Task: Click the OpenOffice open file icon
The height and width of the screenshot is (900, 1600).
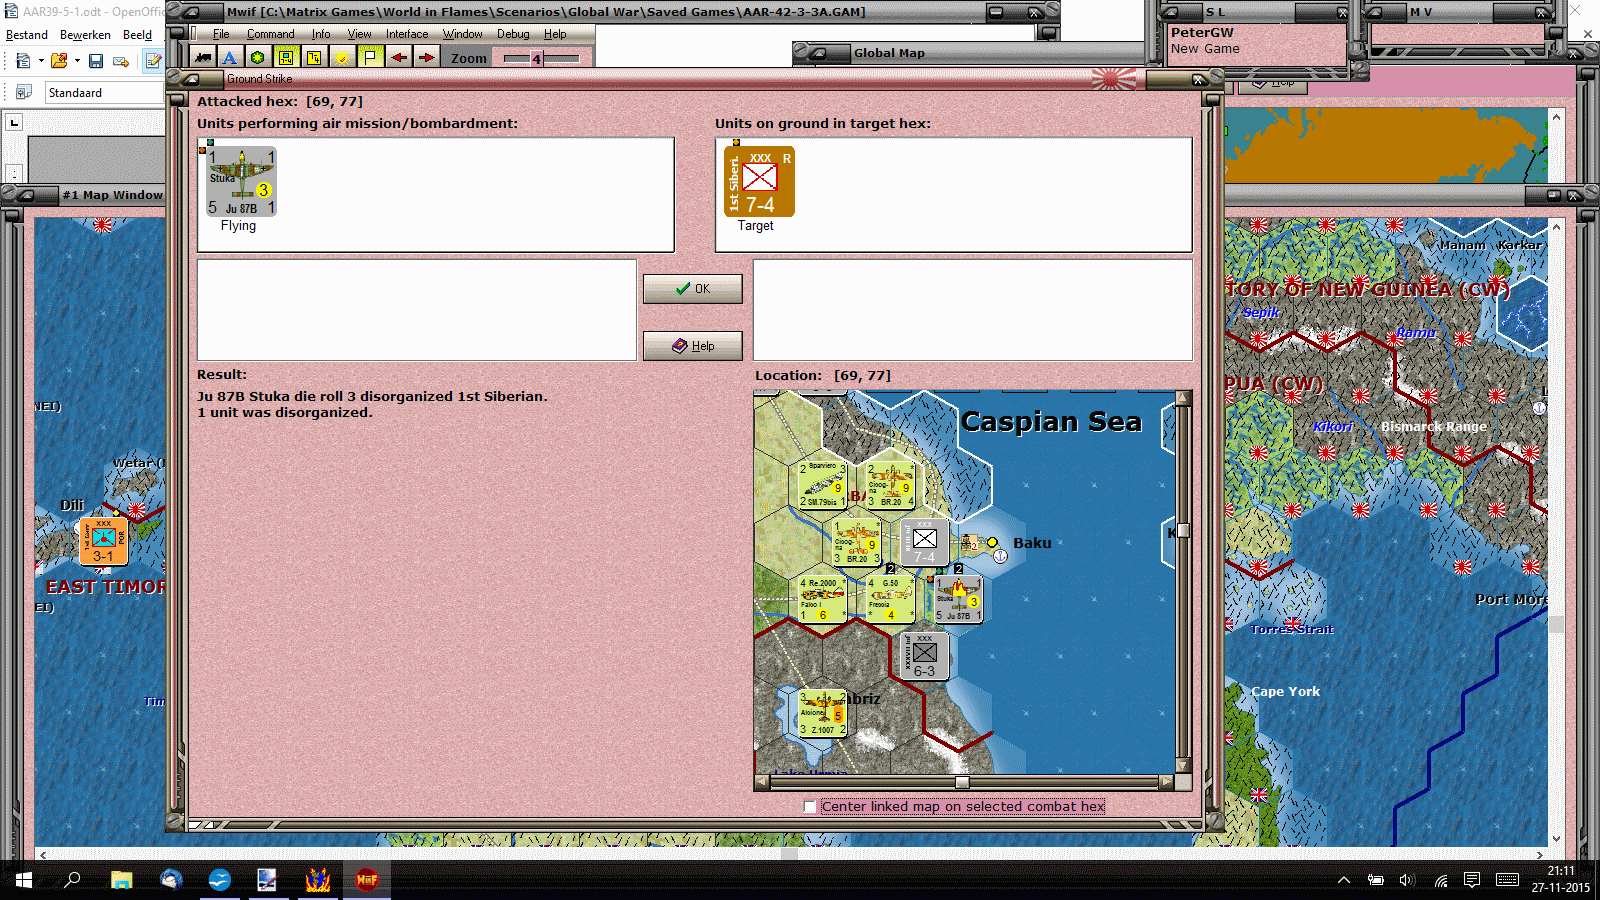Action: coord(59,61)
